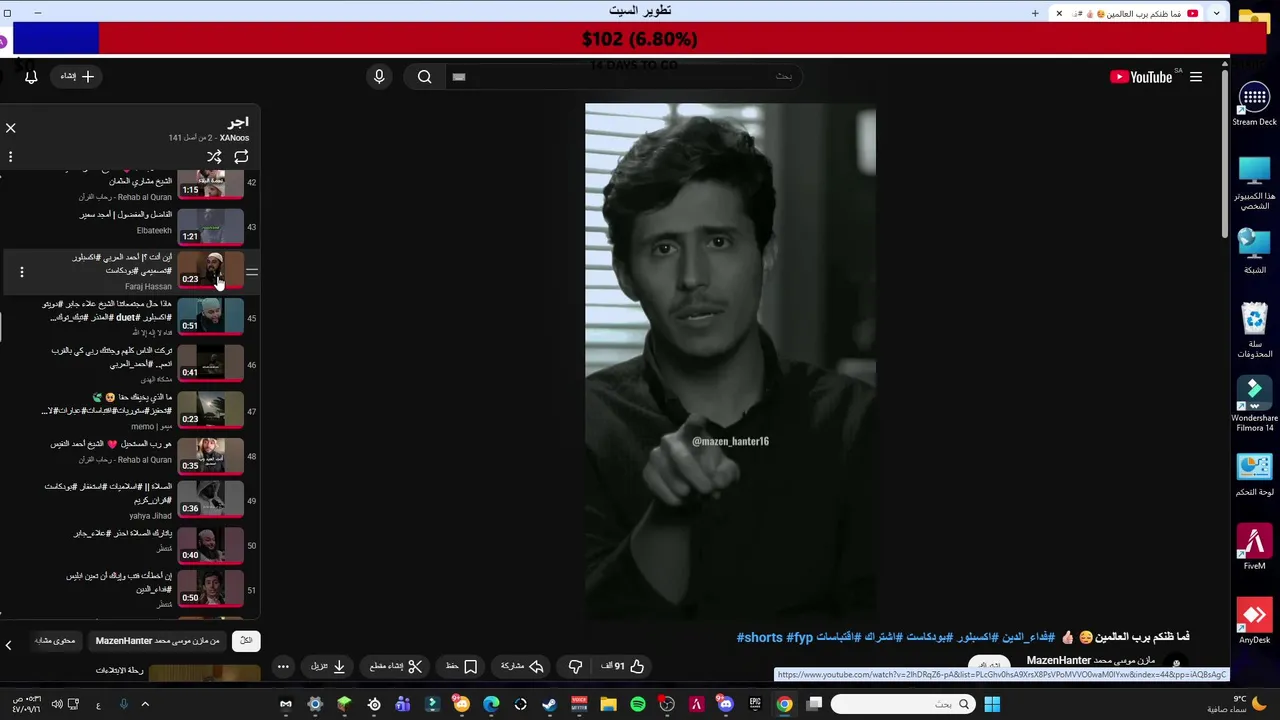Close the YouTube browser tab
The image size is (1280, 720).
click(1059, 13)
